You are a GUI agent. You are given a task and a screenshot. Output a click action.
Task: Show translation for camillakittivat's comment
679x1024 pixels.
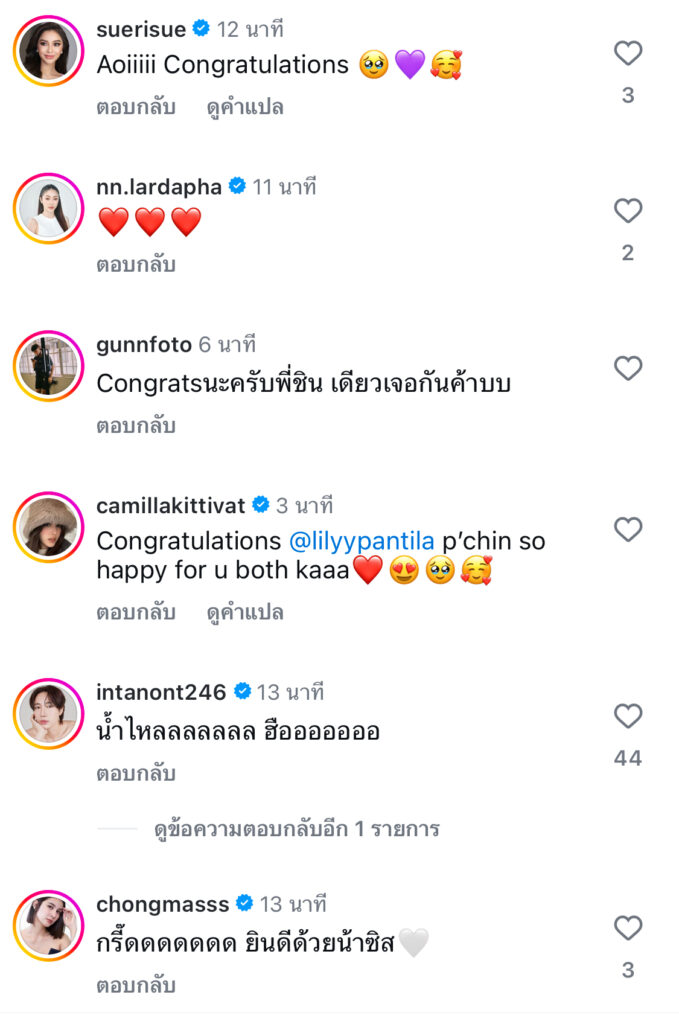[245, 612]
